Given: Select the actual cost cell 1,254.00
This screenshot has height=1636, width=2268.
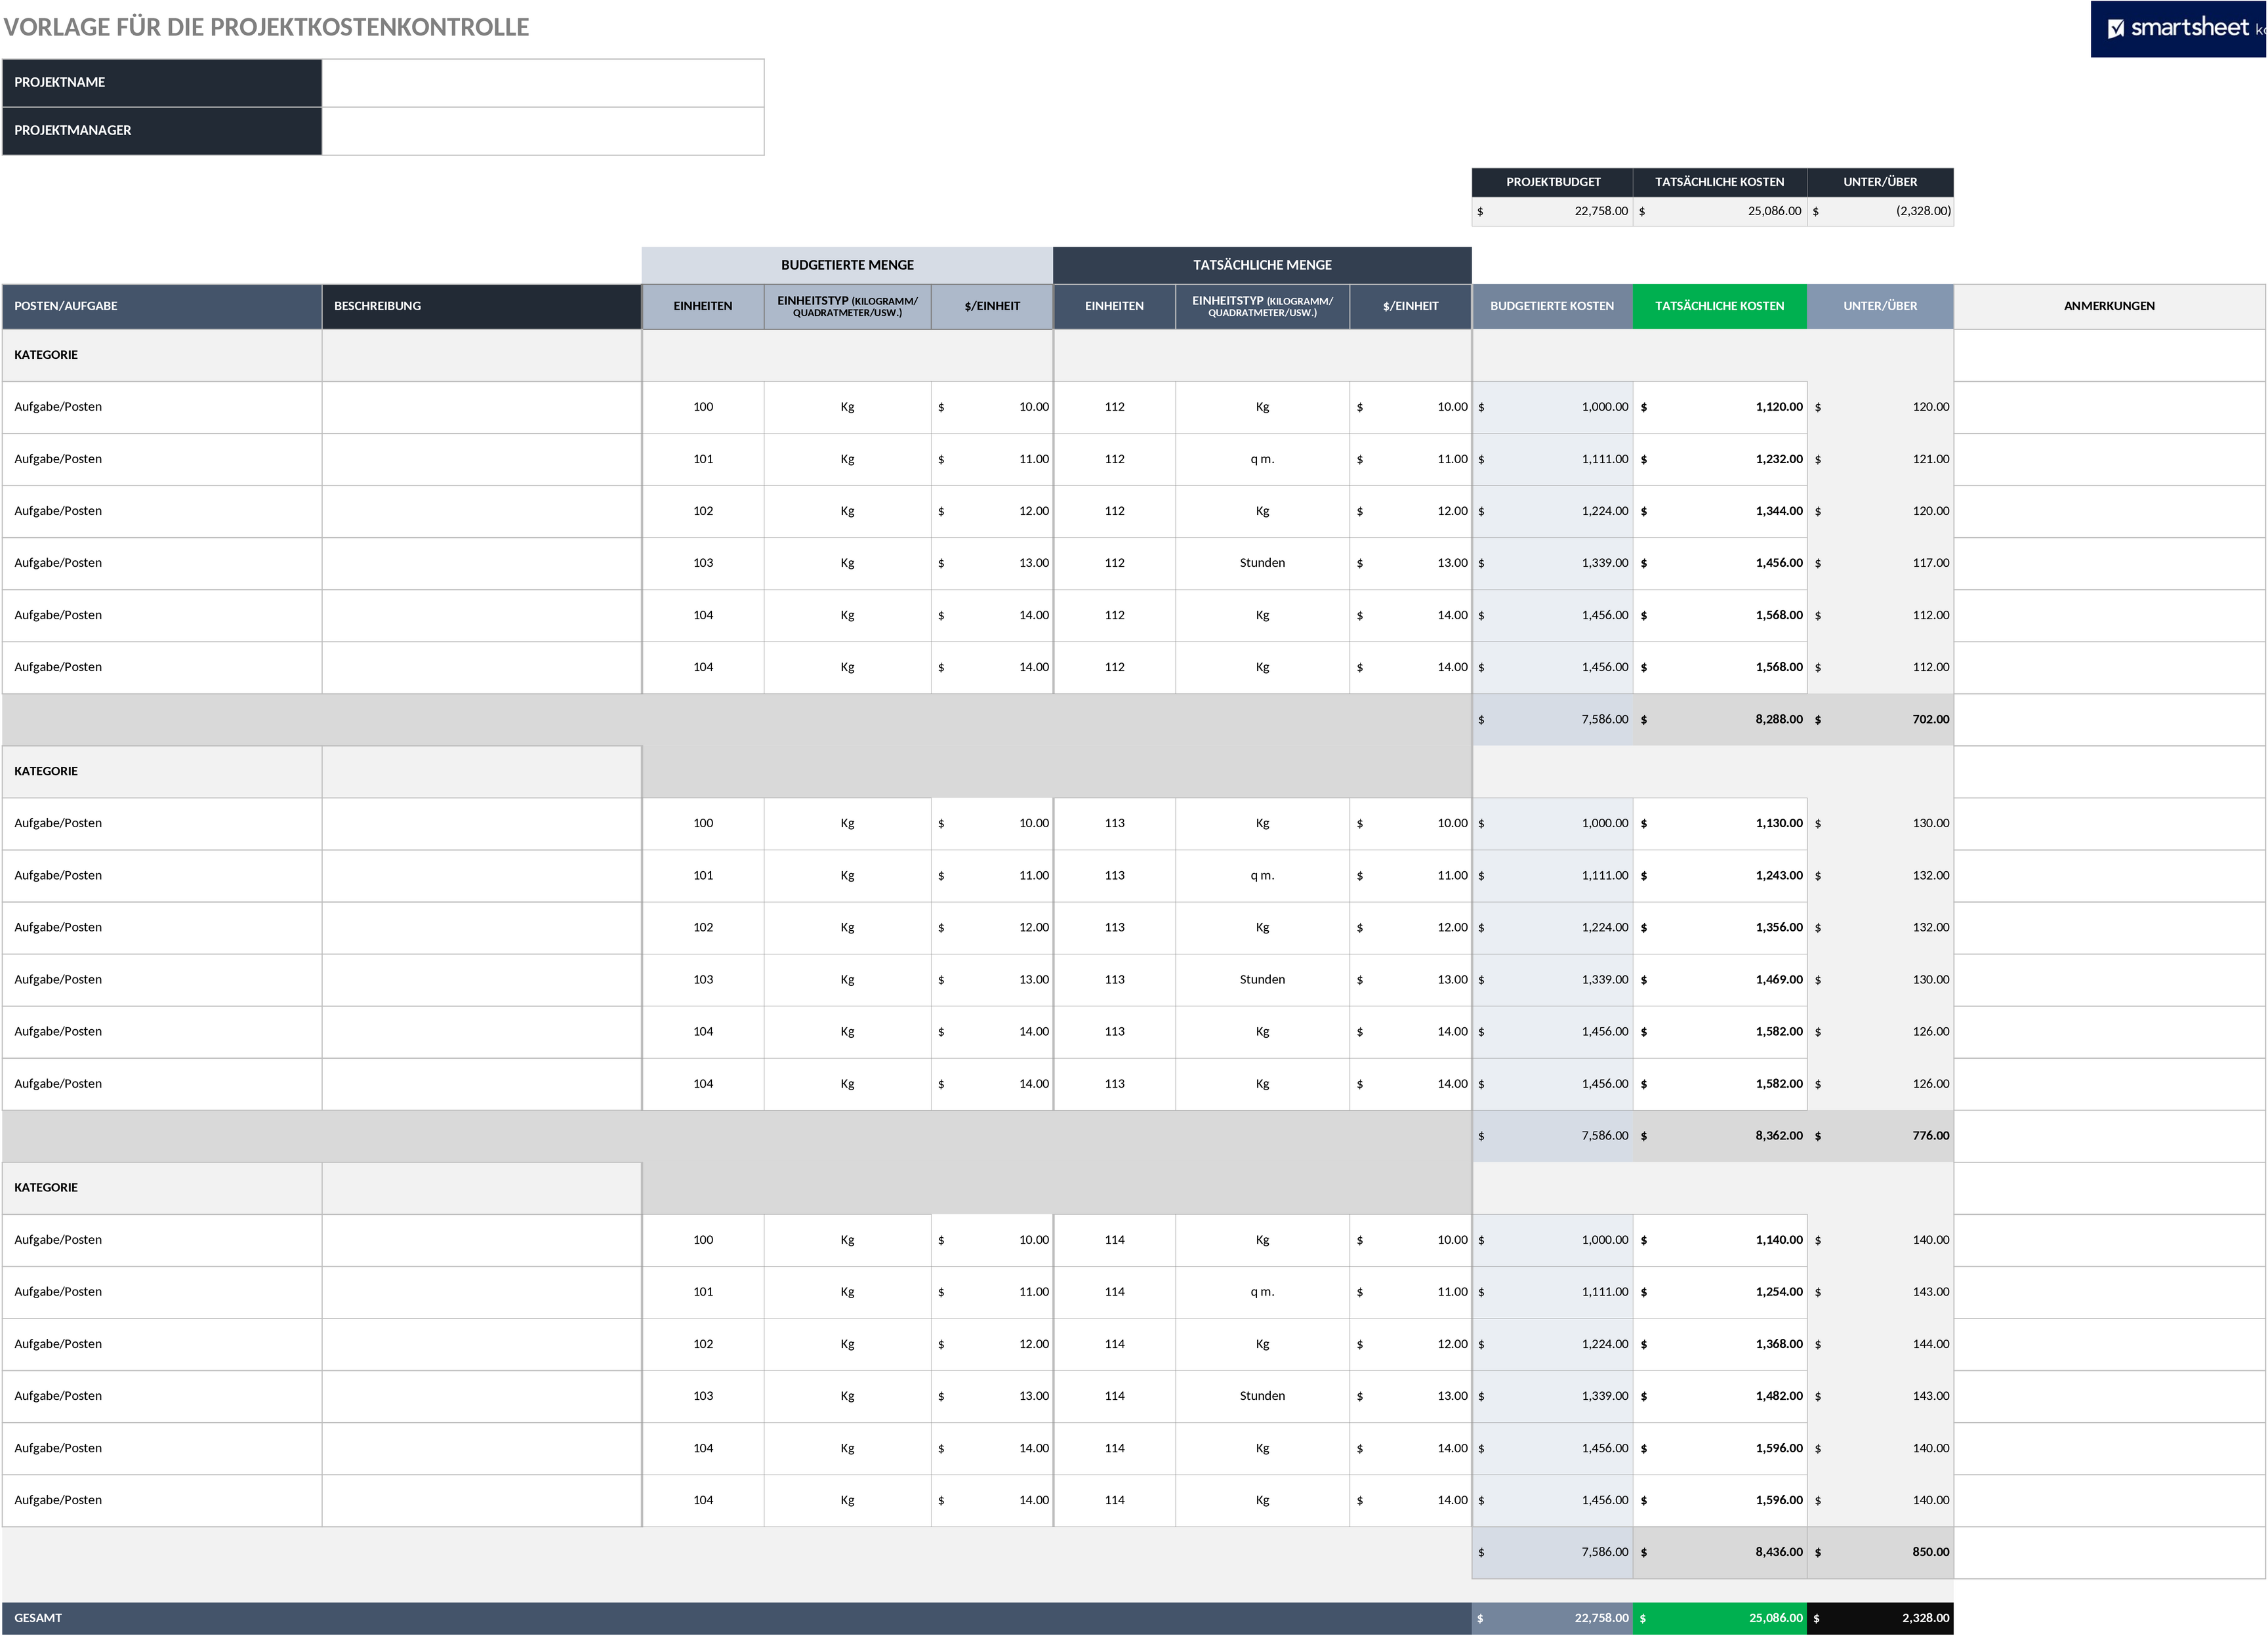Looking at the screenshot, I should tap(1720, 1292).
